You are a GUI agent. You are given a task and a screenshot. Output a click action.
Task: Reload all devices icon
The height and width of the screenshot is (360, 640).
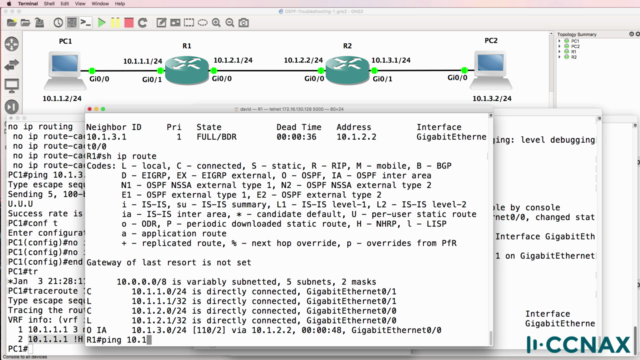(x=142, y=23)
